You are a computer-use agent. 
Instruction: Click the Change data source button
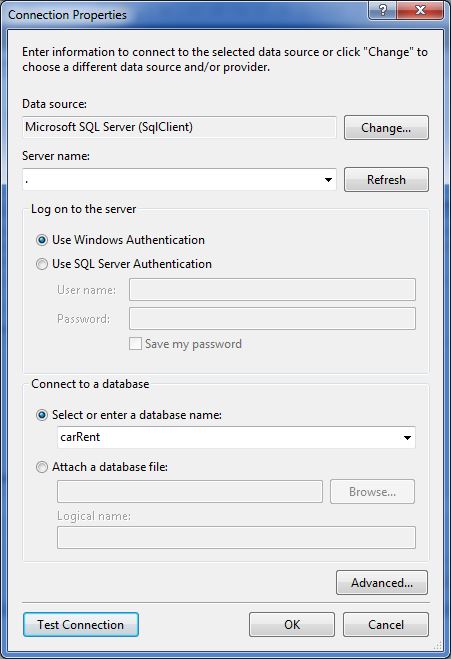click(386, 127)
